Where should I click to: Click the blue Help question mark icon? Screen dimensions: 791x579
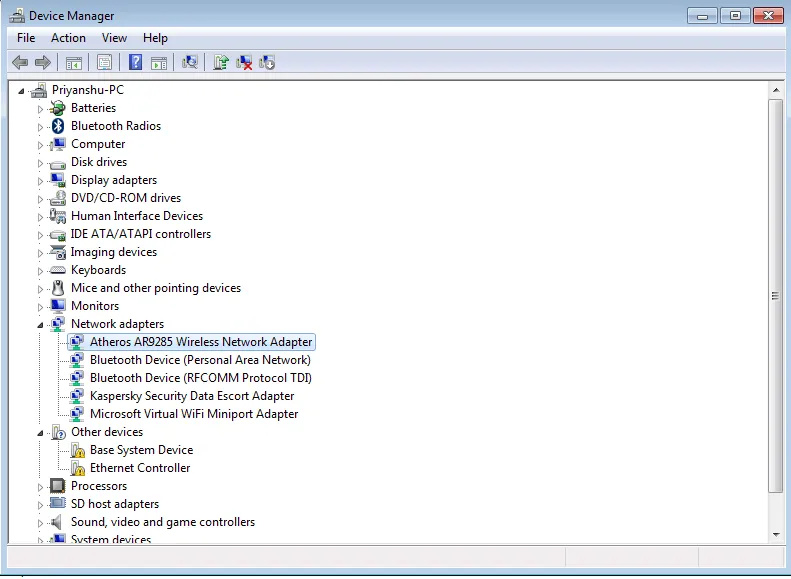click(x=135, y=63)
